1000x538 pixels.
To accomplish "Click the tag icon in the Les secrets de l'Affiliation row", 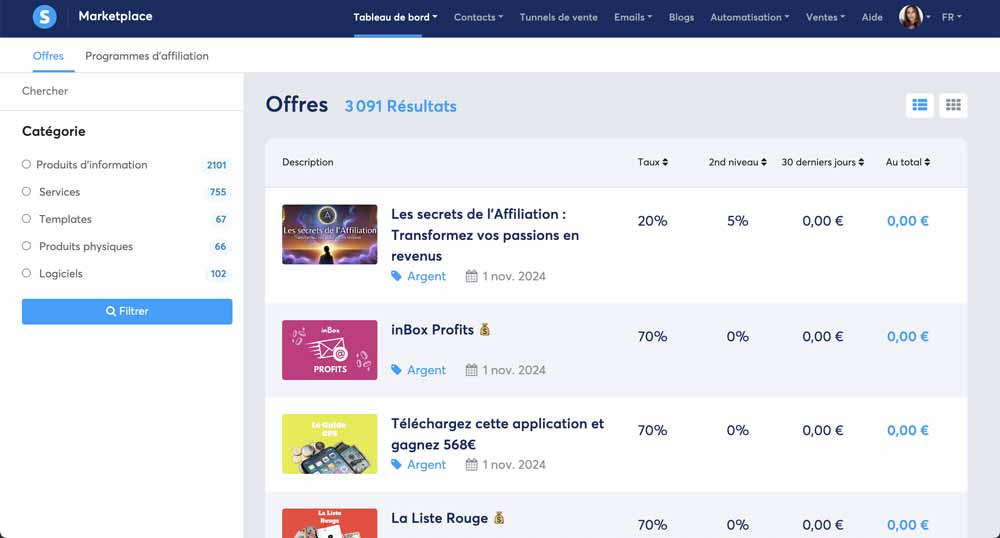I will [x=396, y=276].
